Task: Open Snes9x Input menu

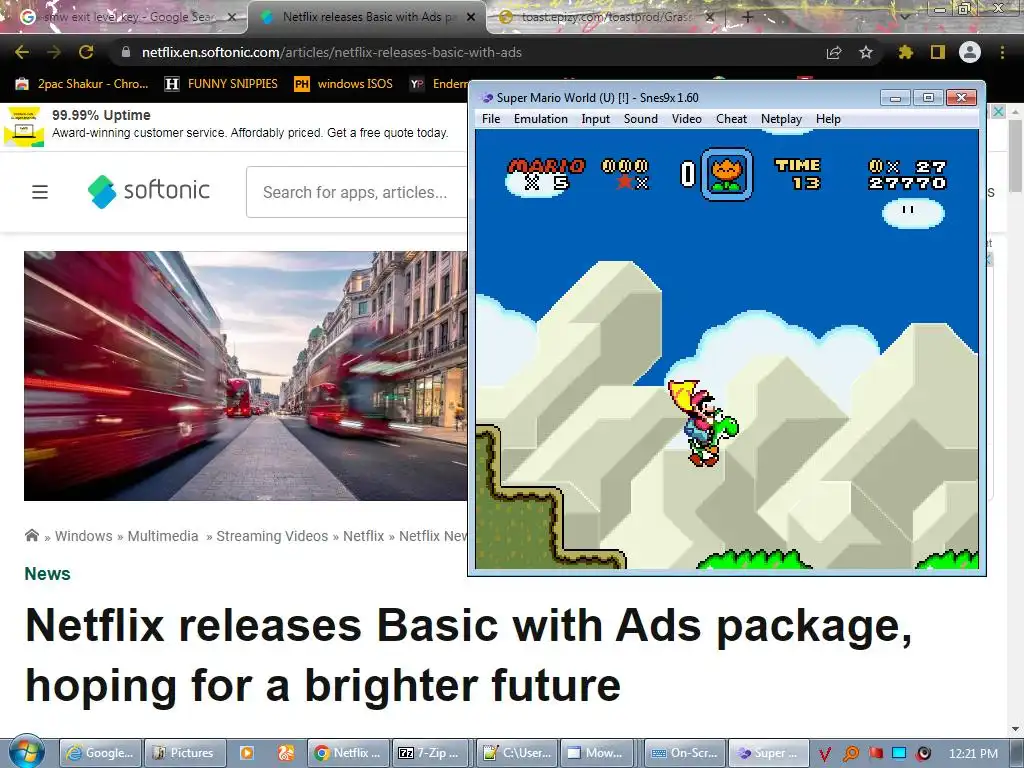Action: 596,119
